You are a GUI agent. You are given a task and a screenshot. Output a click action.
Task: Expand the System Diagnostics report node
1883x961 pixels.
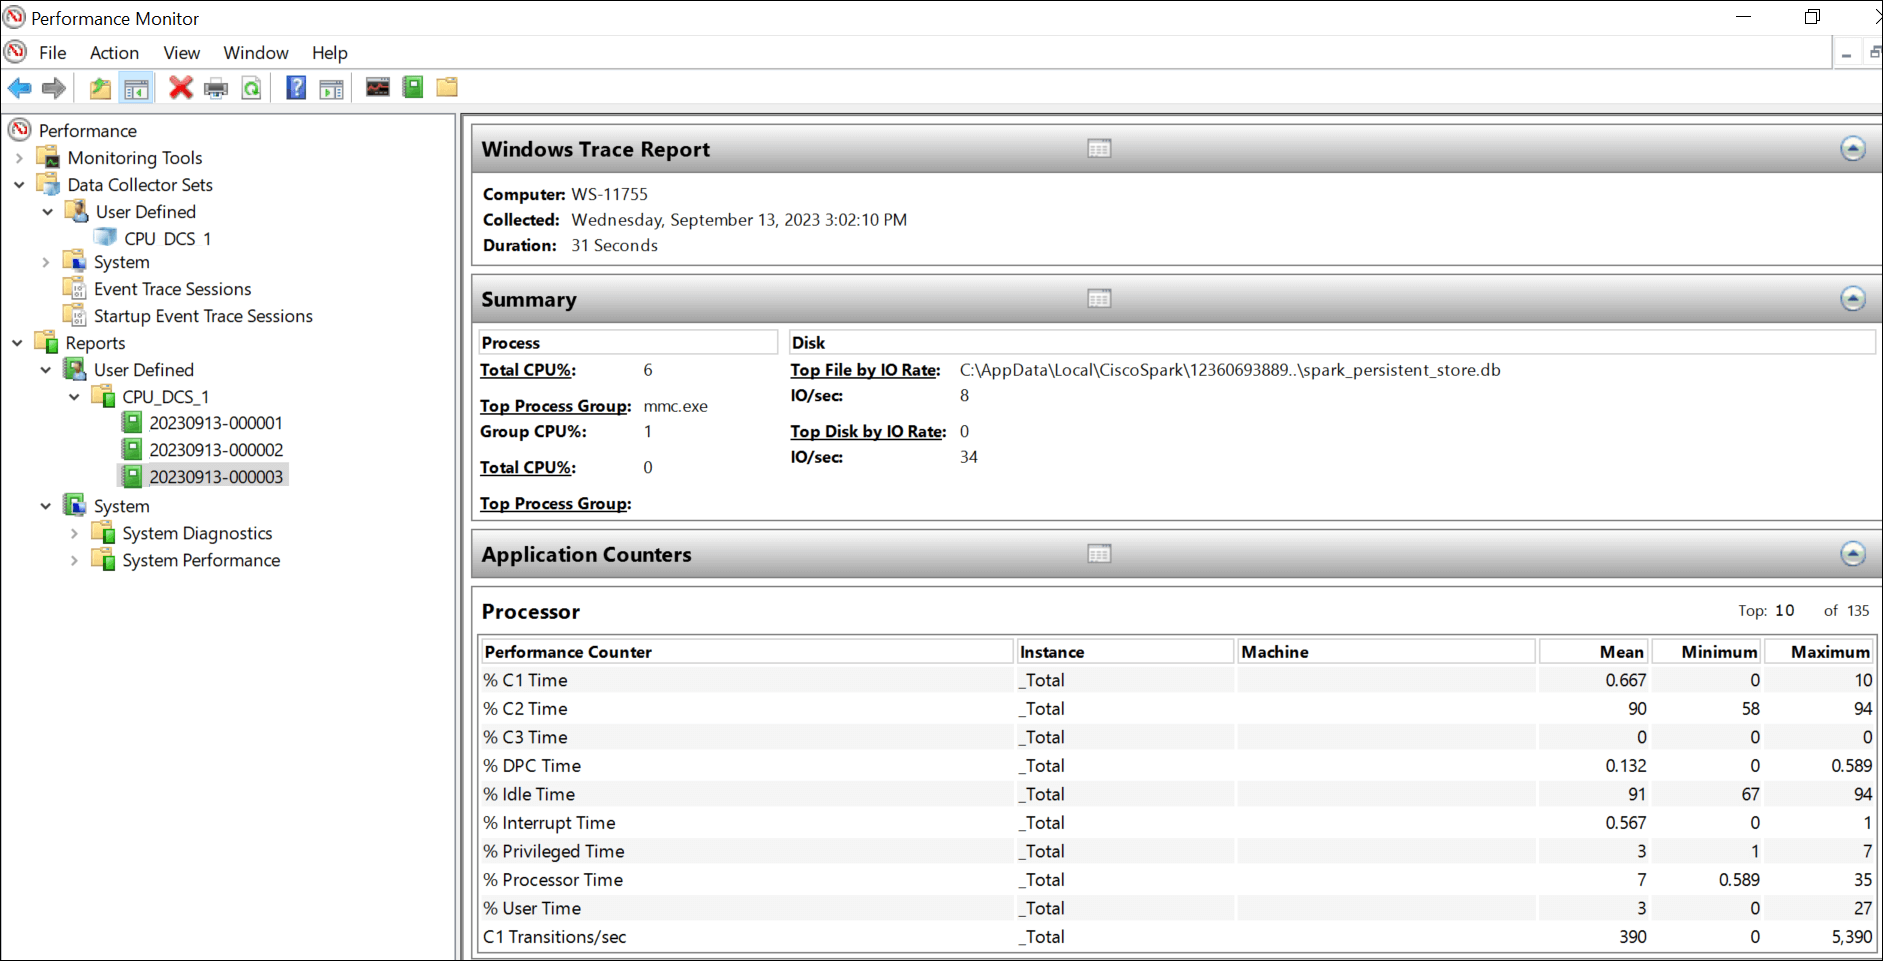point(74,533)
